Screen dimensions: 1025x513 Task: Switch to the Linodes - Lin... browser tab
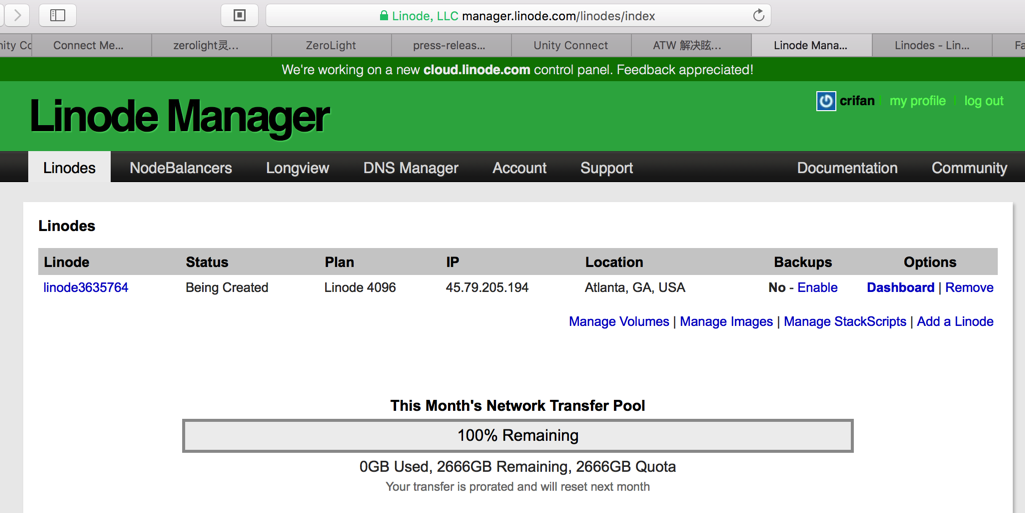[x=932, y=45]
